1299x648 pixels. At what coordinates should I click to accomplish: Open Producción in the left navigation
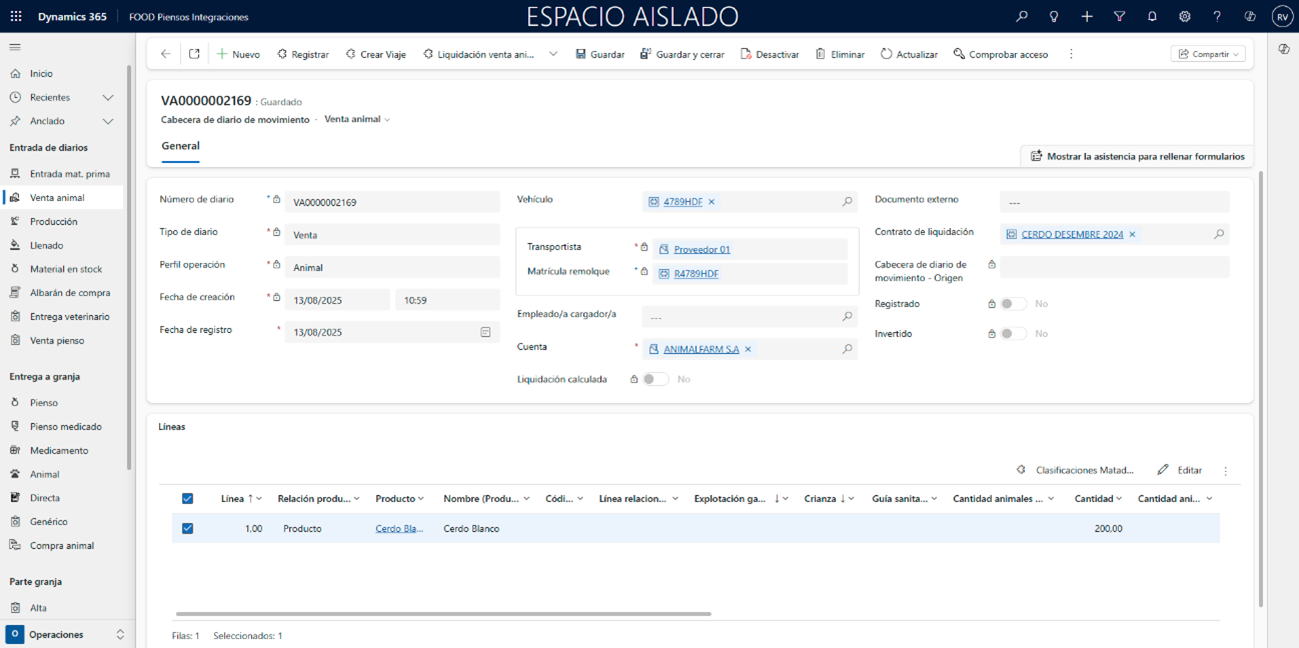coord(53,221)
